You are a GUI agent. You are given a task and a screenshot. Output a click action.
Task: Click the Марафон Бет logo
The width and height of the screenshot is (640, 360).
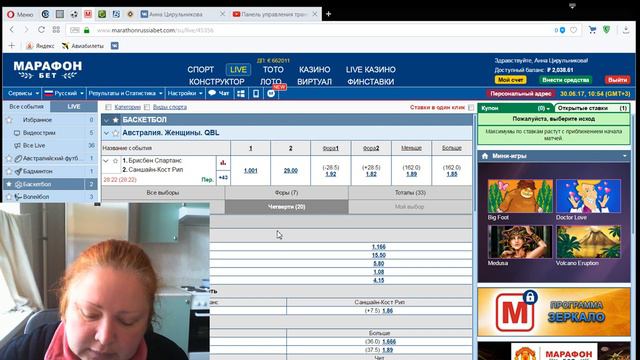[x=48, y=70]
